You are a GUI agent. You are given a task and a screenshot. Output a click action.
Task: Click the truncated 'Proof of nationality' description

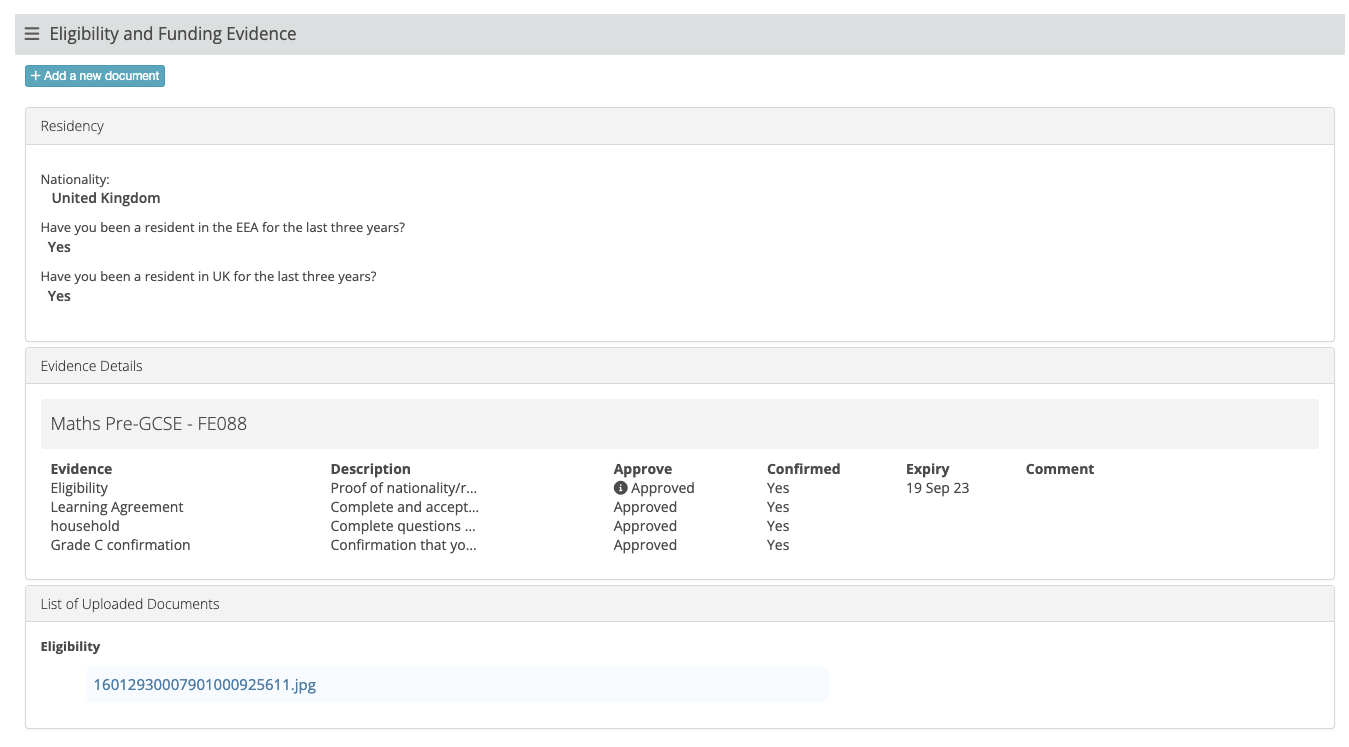point(404,488)
